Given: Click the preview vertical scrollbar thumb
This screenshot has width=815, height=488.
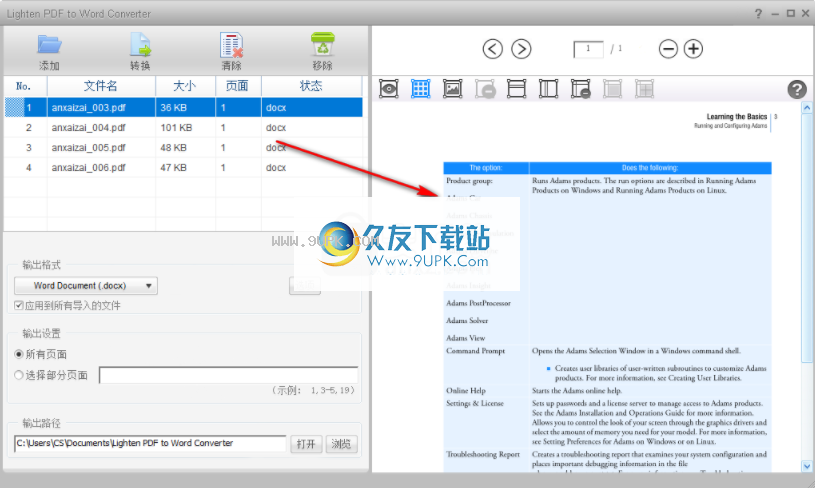Looking at the screenshot, I should click(806, 239).
